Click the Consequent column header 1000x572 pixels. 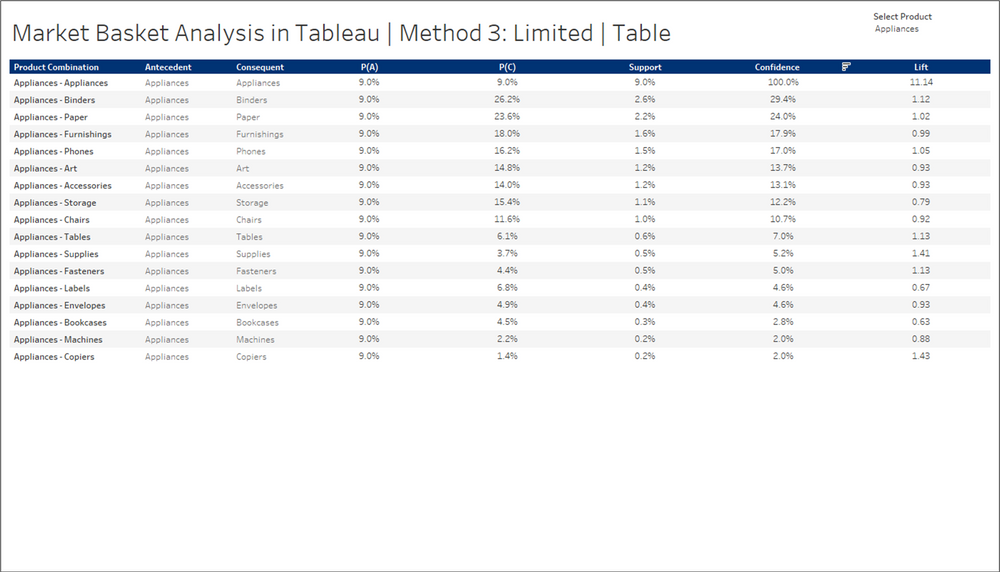[260, 67]
